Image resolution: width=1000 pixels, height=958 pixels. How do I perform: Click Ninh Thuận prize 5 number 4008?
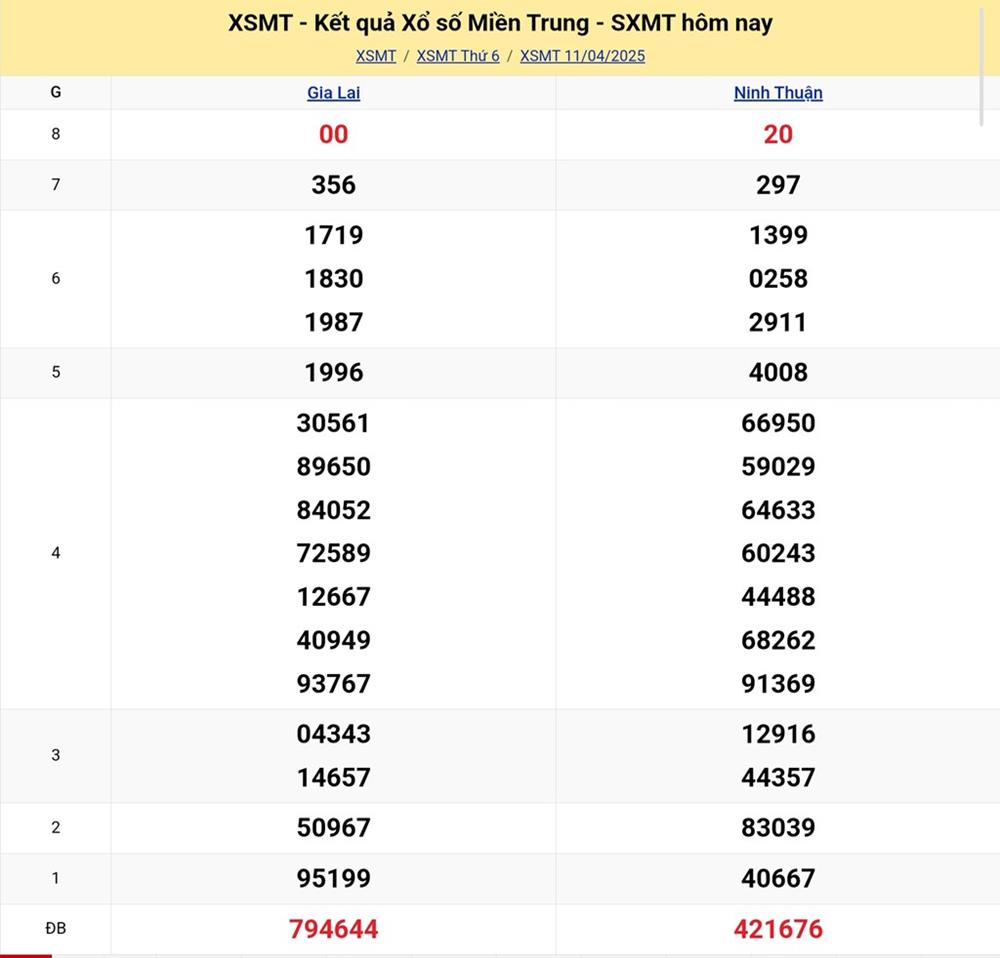click(778, 373)
